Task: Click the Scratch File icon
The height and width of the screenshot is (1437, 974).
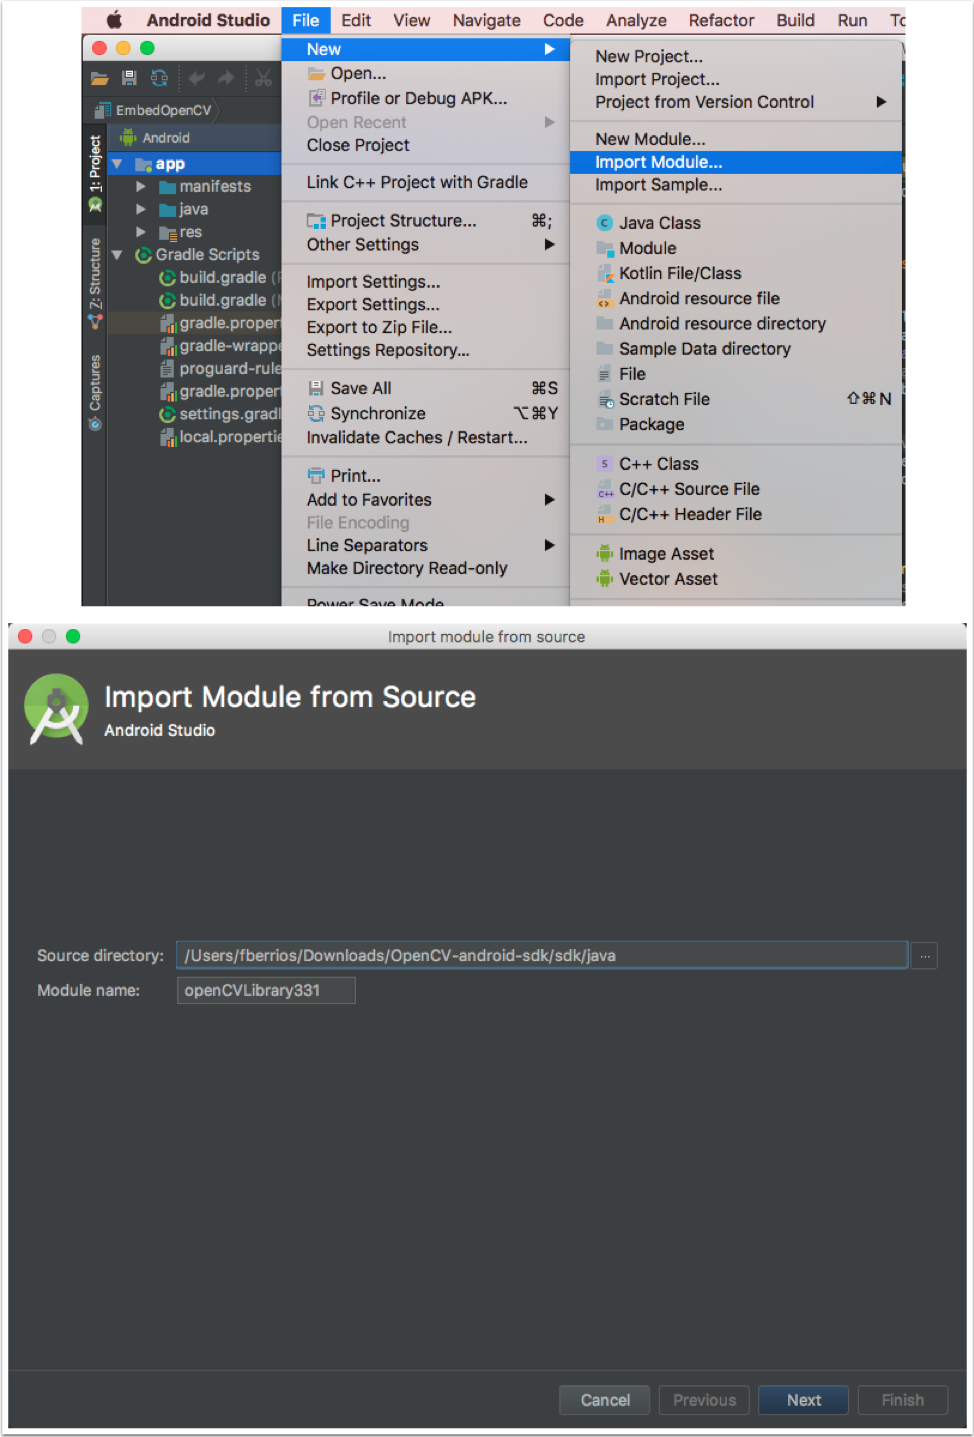Action: click(605, 399)
